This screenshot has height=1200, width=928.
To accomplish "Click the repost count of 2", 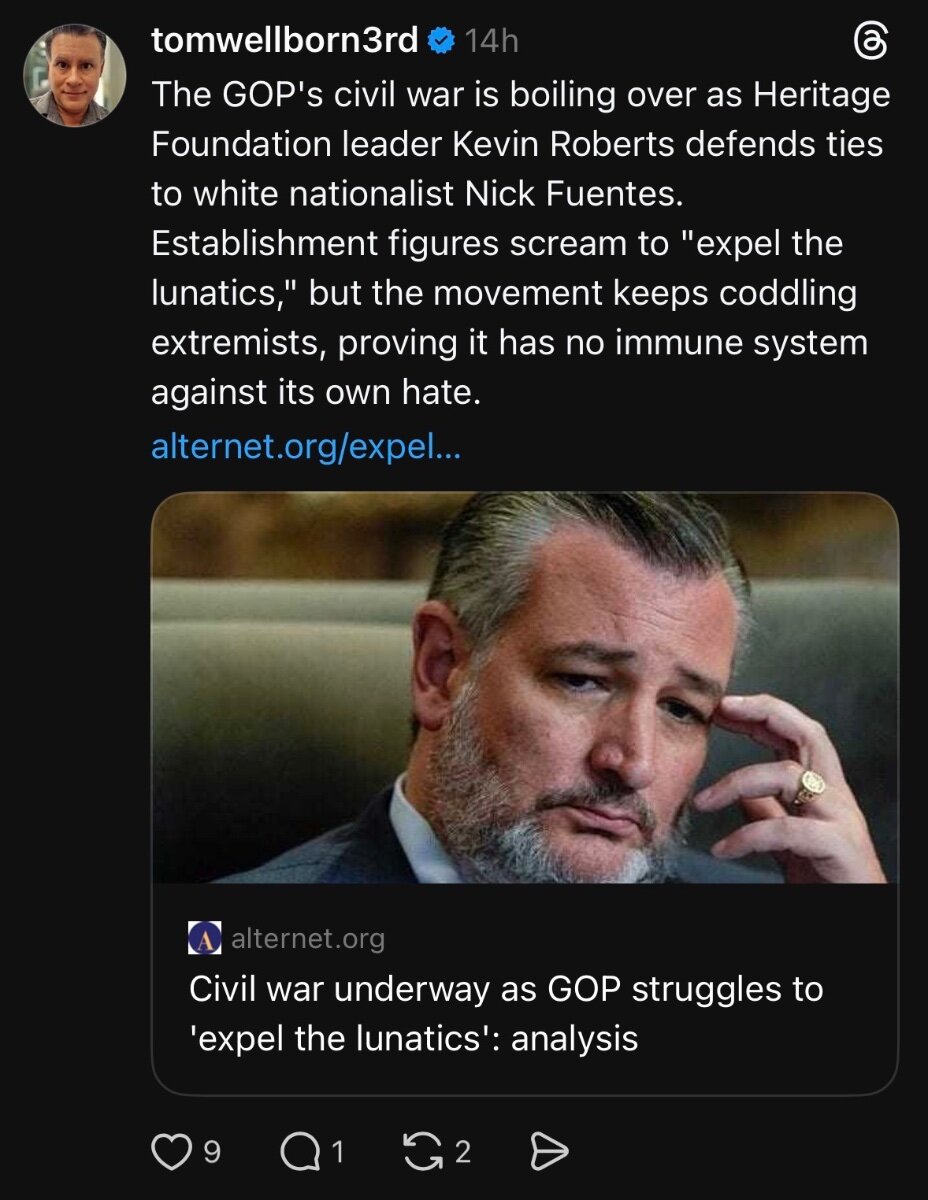I will click(x=462, y=1153).
